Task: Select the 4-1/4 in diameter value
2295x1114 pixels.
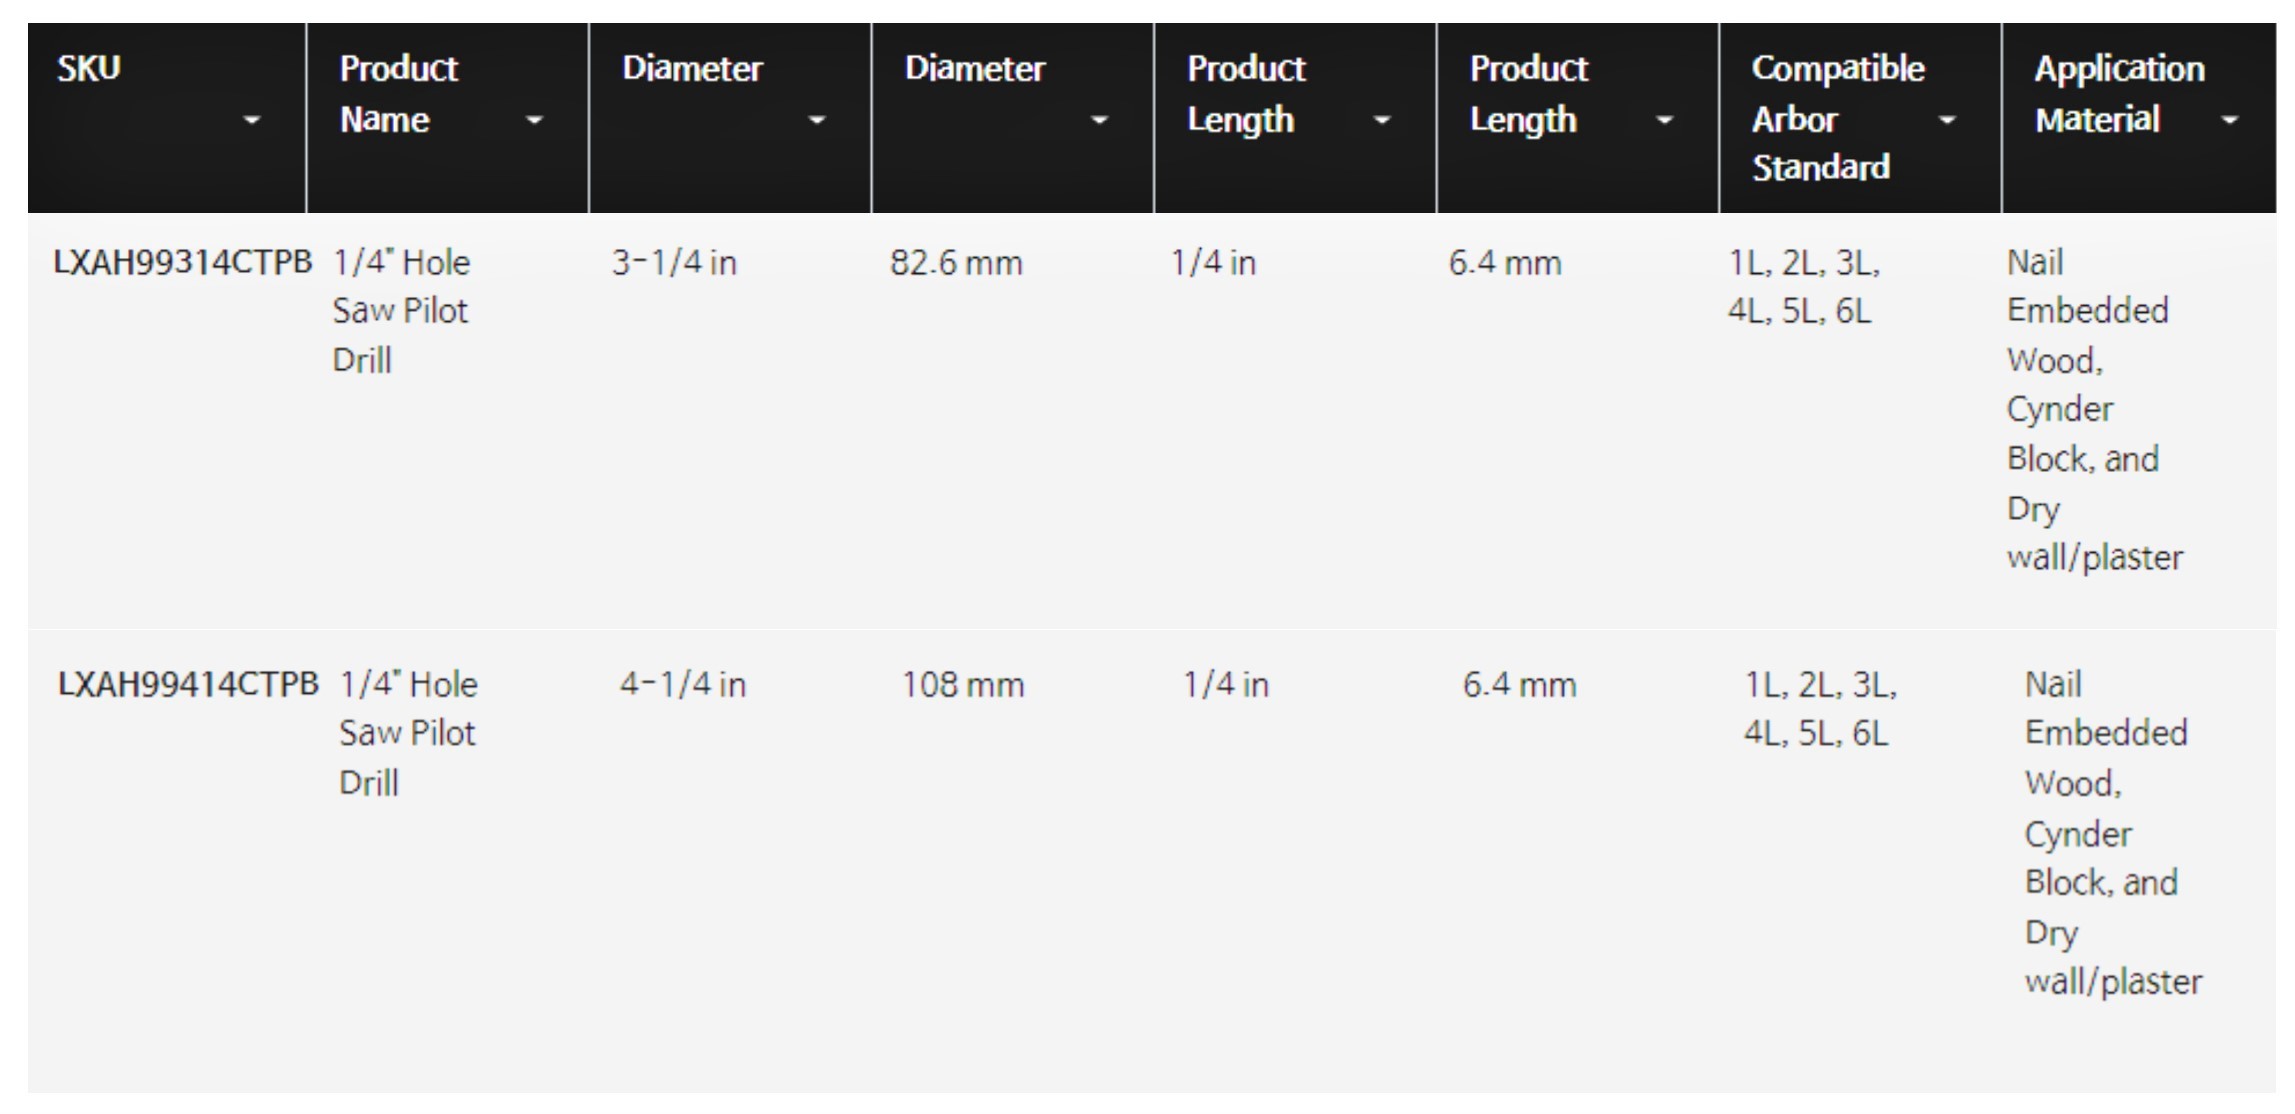Action: click(x=682, y=685)
